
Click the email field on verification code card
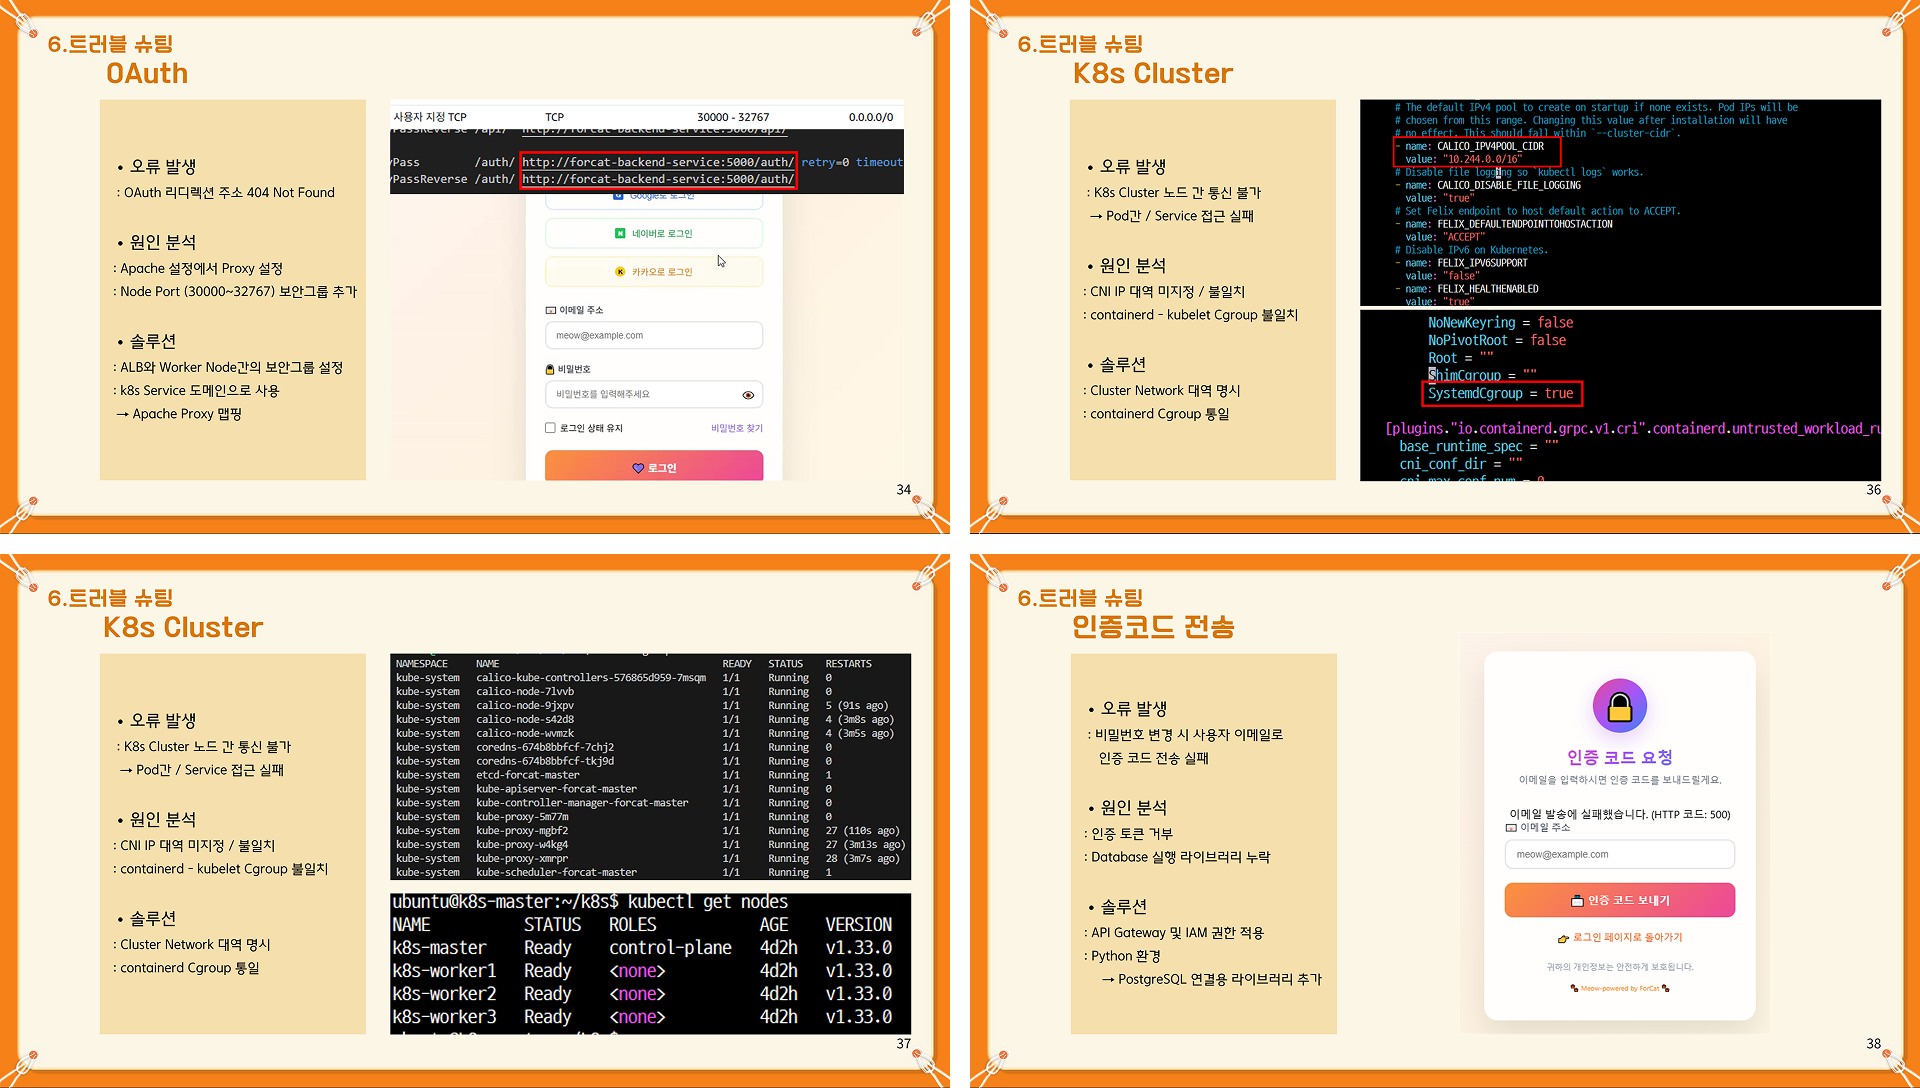(x=1619, y=854)
